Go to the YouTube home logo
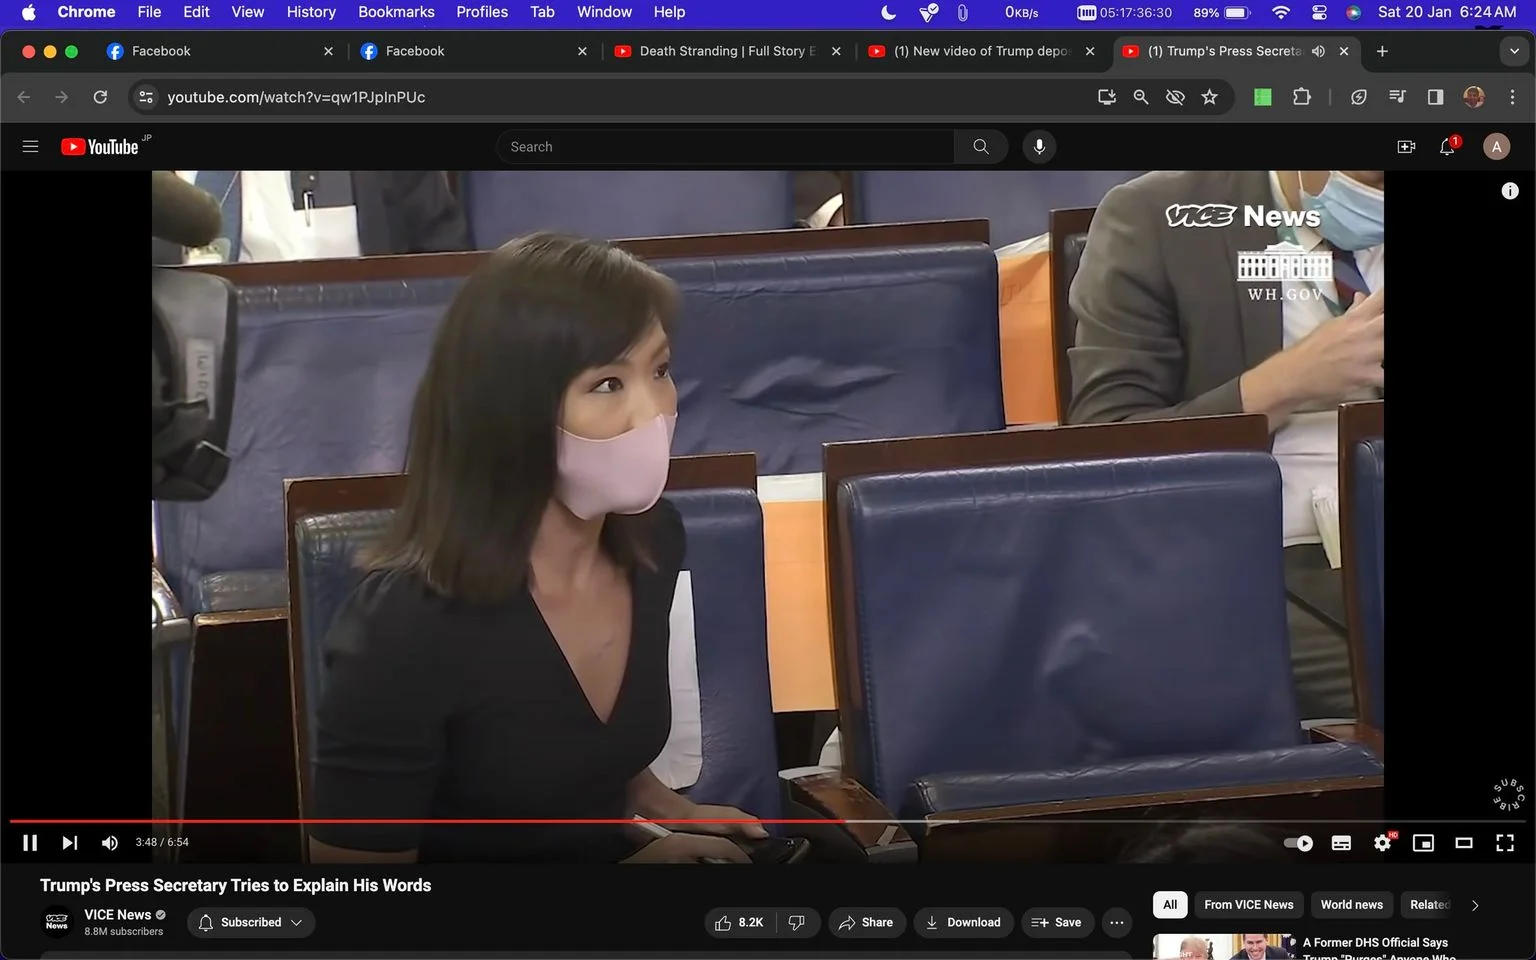Screen dimensions: 1536x960 [100, 147]
